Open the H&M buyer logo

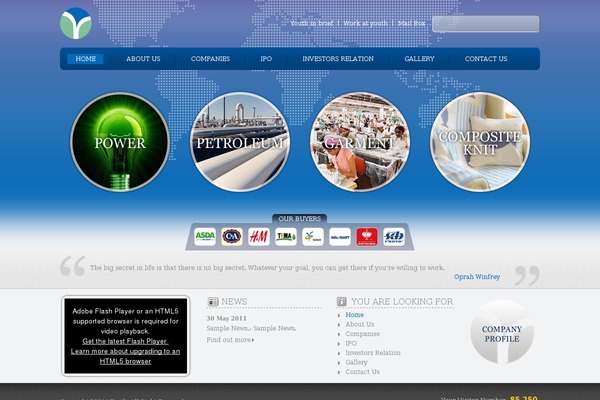point(259,237)
